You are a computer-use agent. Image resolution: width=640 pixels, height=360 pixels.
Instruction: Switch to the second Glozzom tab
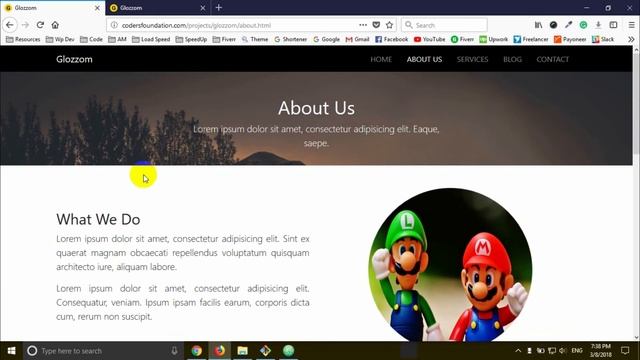(158, 8)
